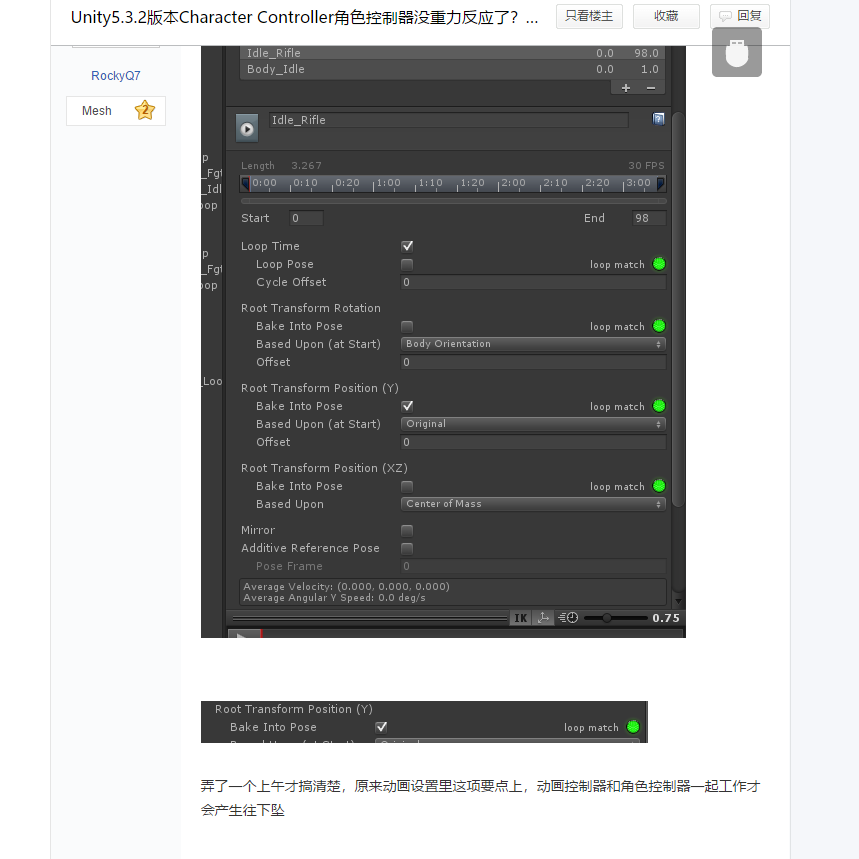Toggle Bake Into Pose in the second screenshot
The height and width of the screenshot is (859, 859).
pos(381,727)
